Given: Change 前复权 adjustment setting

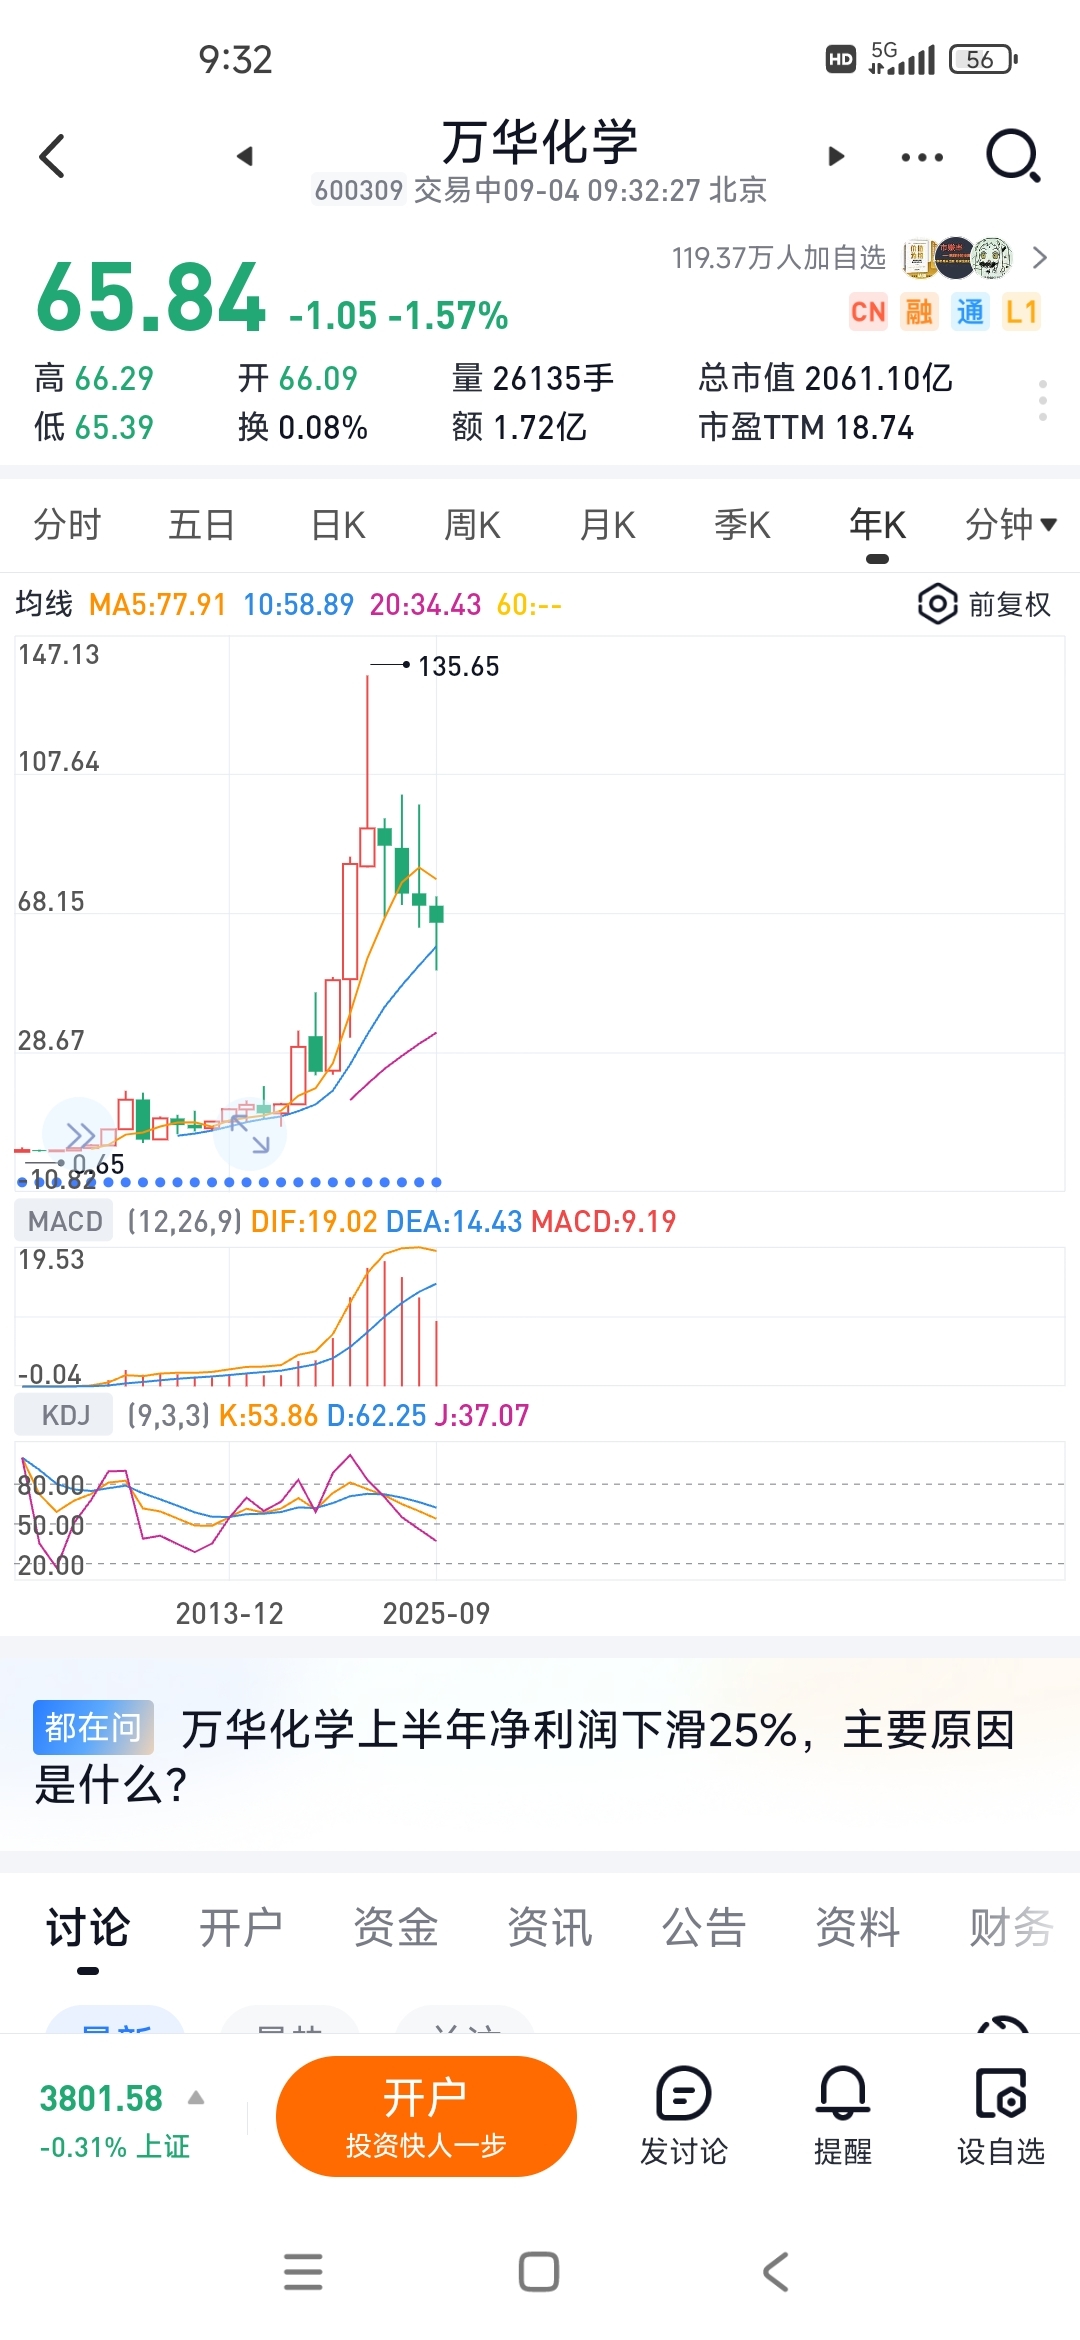Looking at the screenshot, I should coord(985,604).
